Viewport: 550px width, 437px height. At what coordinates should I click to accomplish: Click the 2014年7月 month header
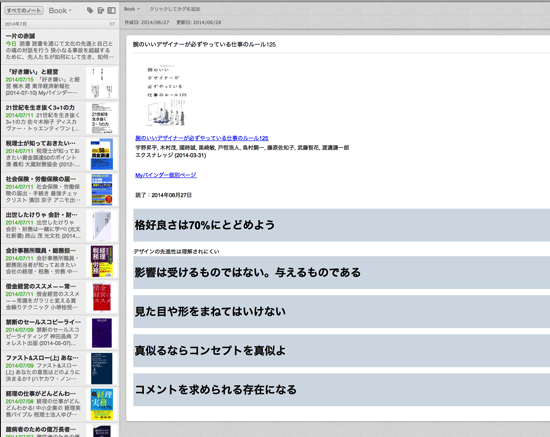[x=16, y=24]
